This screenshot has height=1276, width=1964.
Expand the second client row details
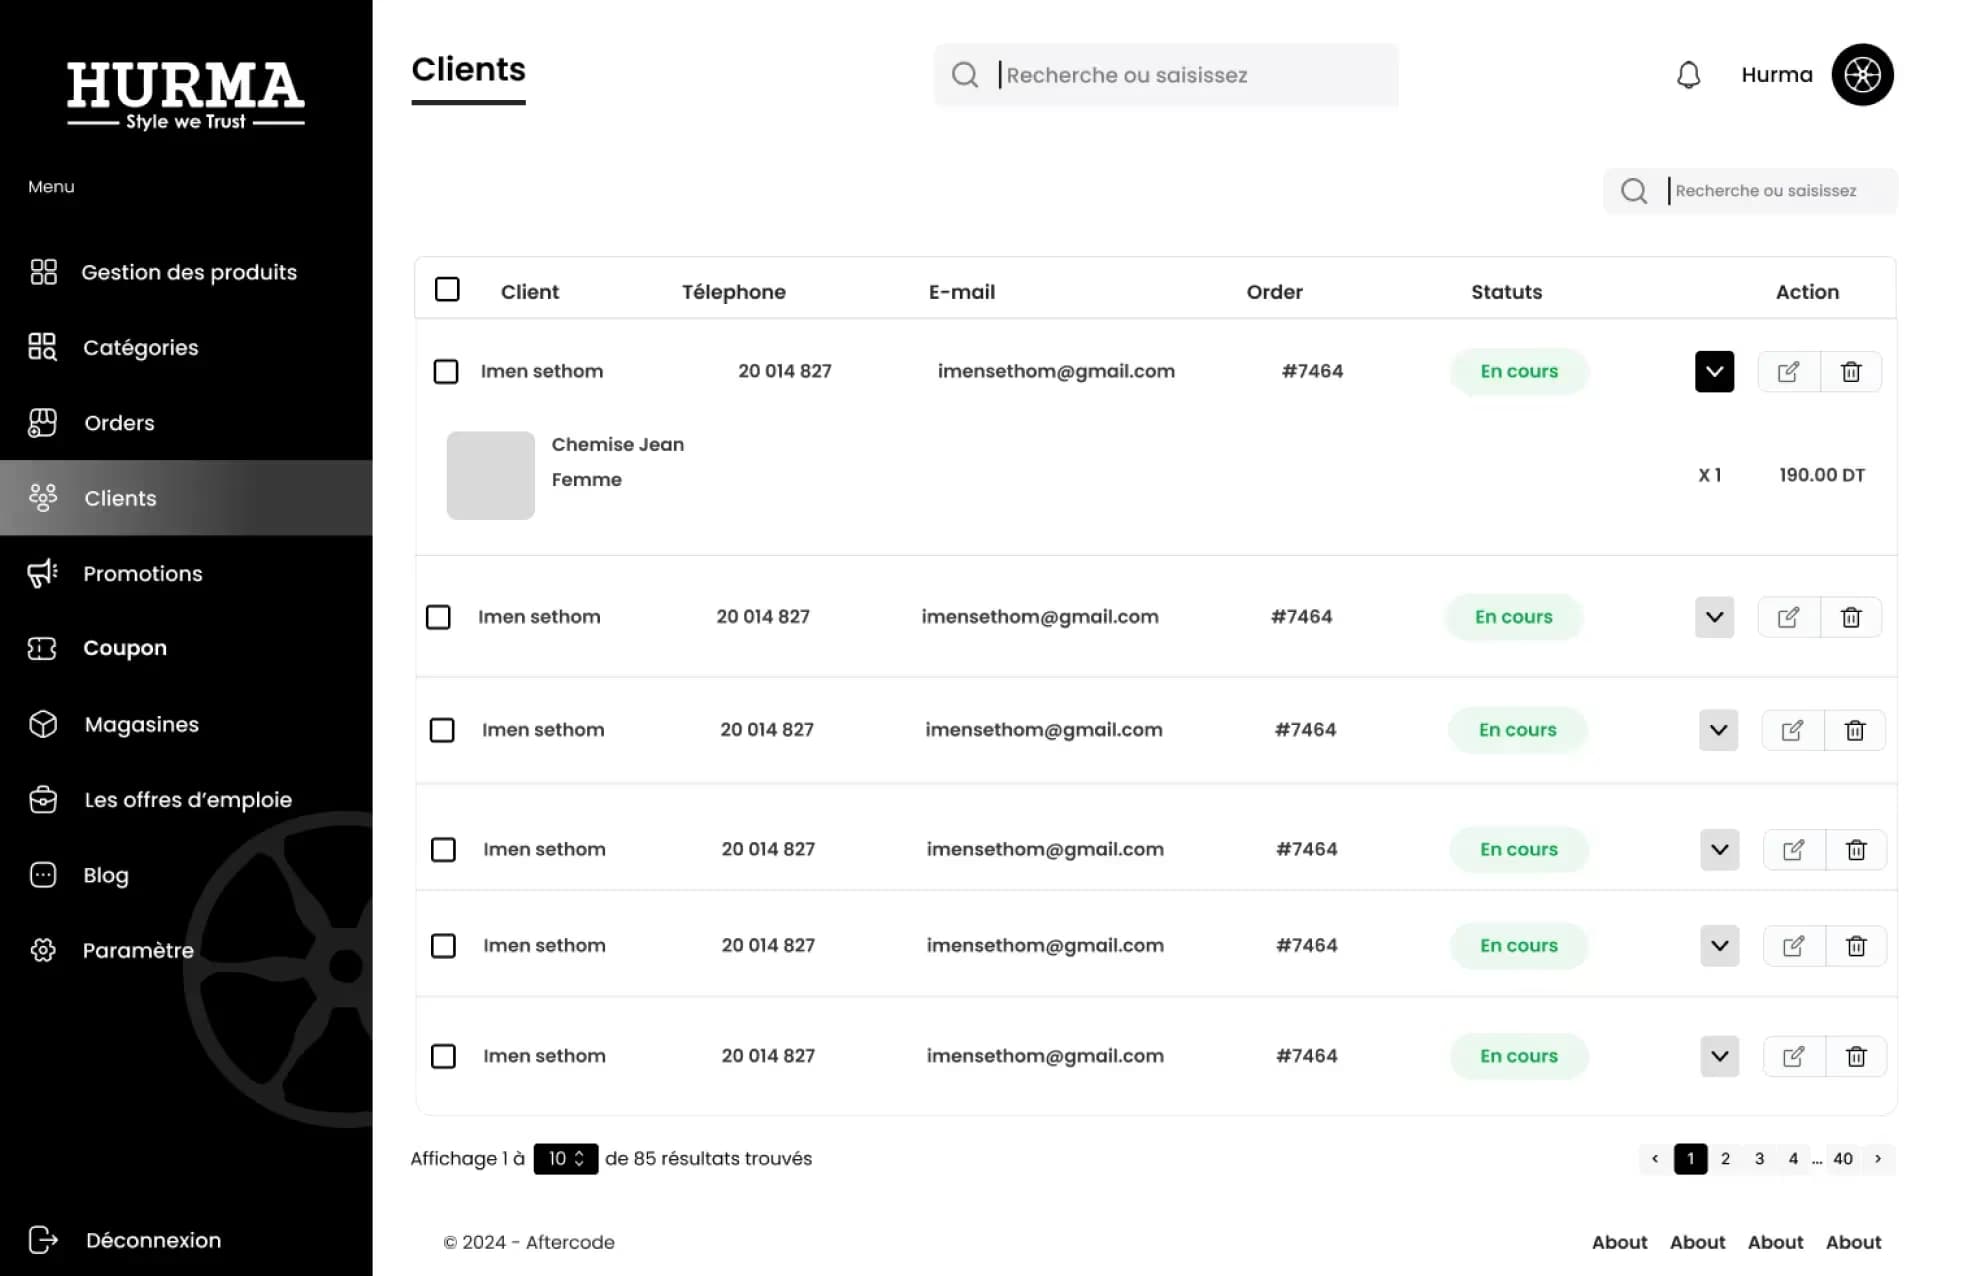pyautogui.click(x=1714, y=617)
